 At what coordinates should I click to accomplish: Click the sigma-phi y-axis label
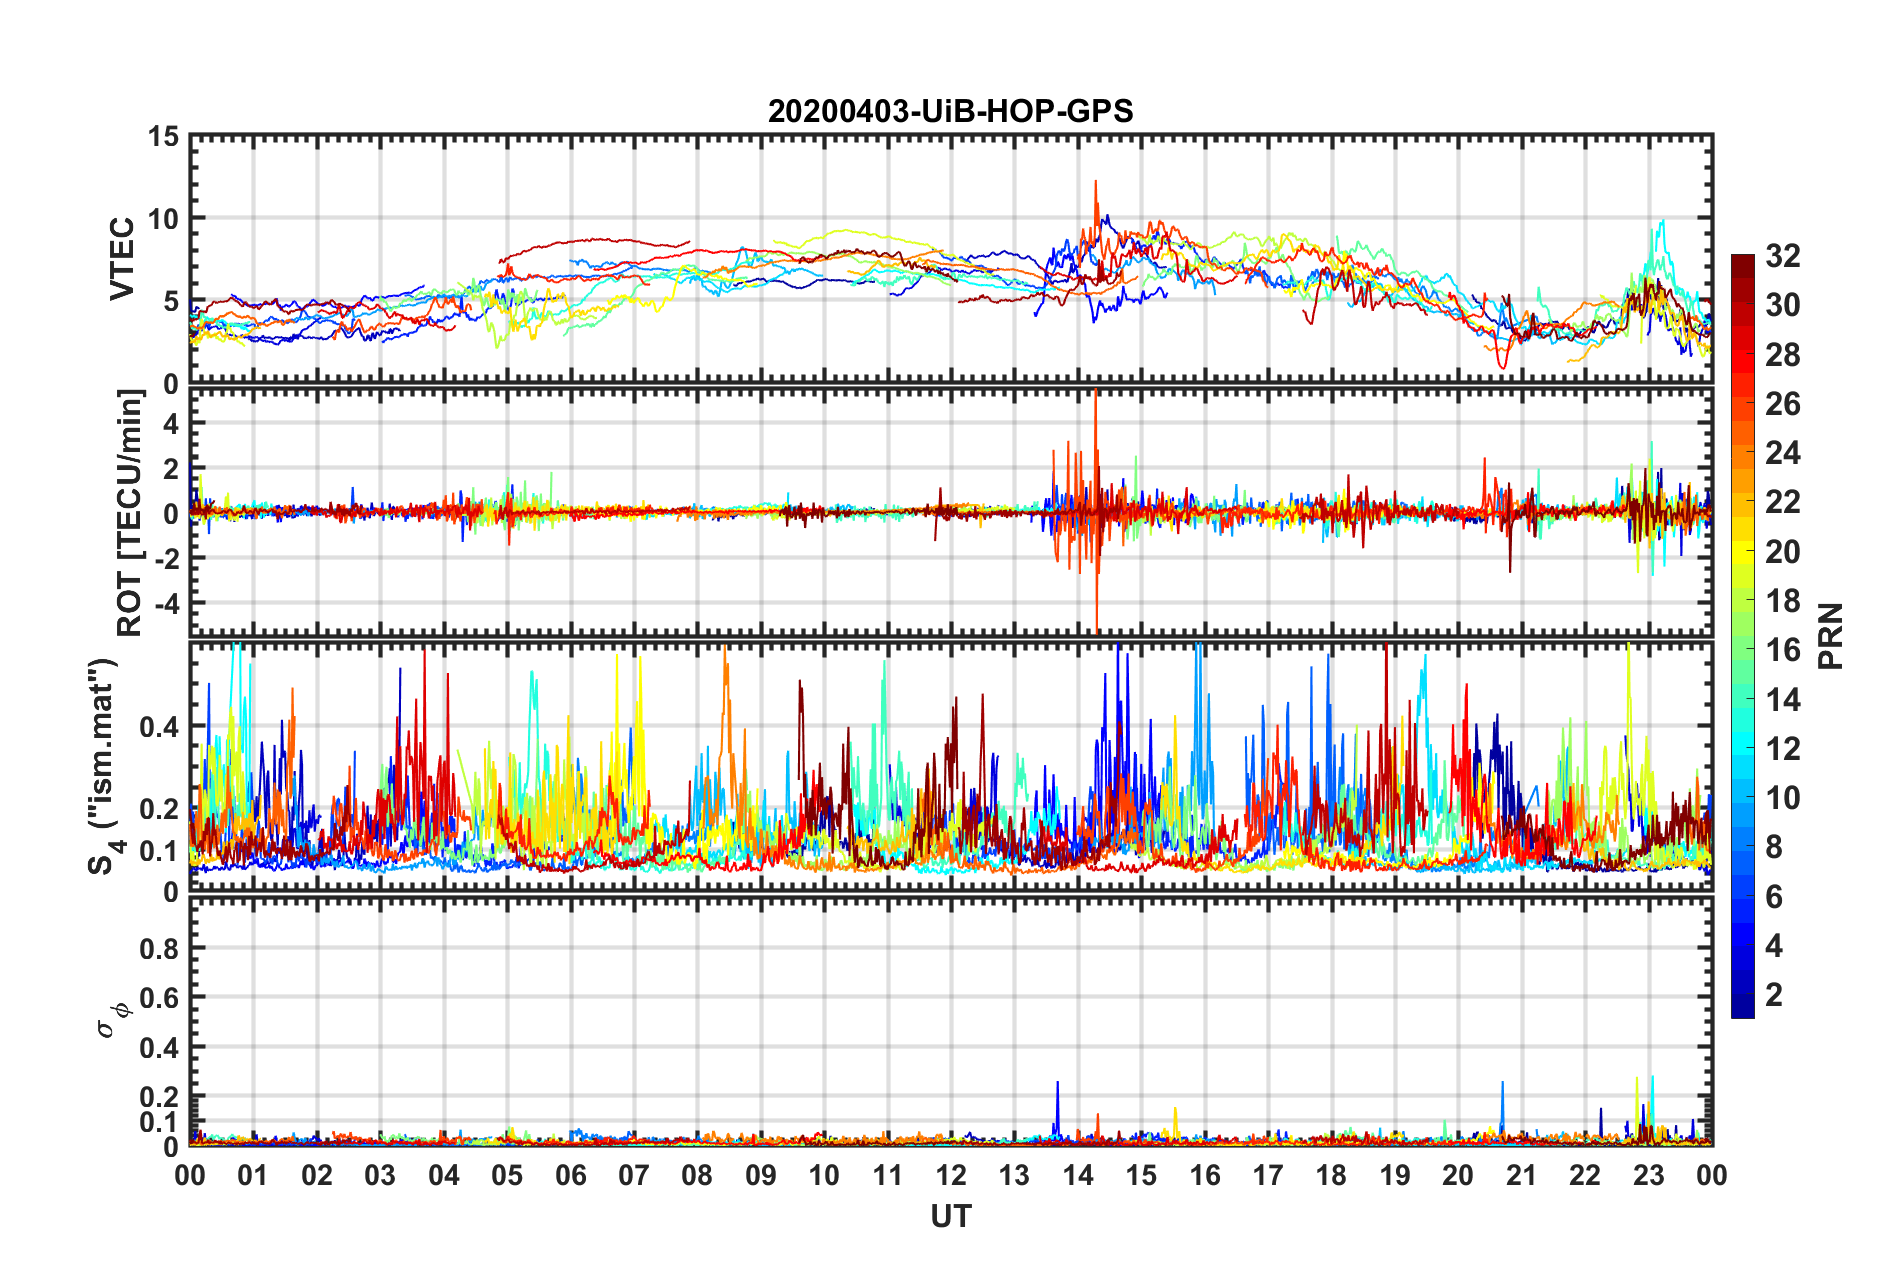coord(112,1020)
